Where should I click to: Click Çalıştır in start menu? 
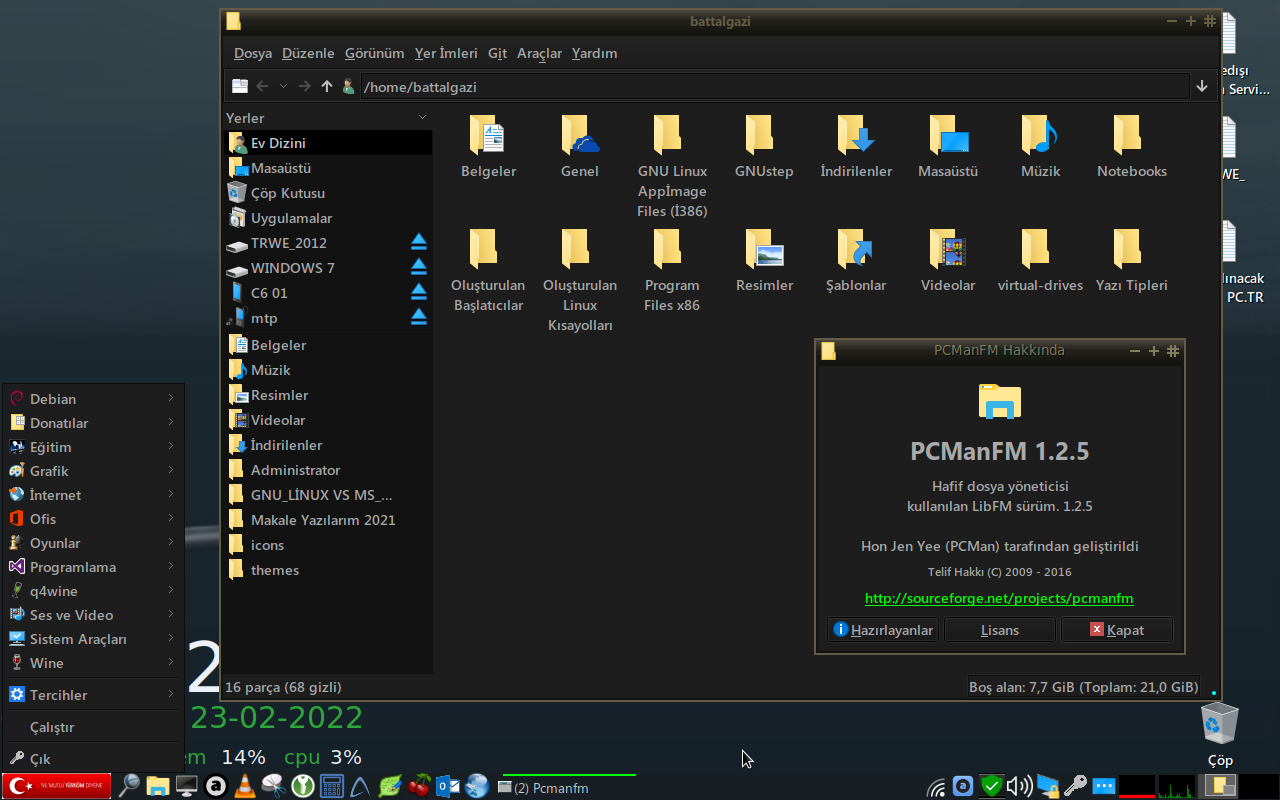[93, 727]
